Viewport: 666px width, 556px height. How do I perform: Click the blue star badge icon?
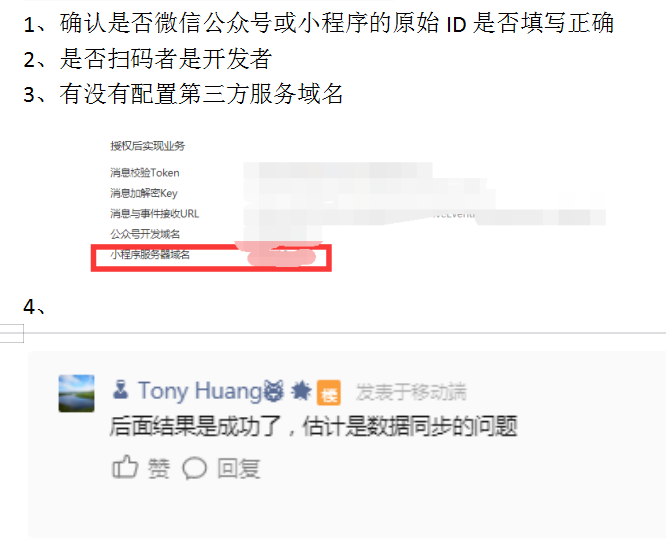pyautogui.click(x=301, y=391)
